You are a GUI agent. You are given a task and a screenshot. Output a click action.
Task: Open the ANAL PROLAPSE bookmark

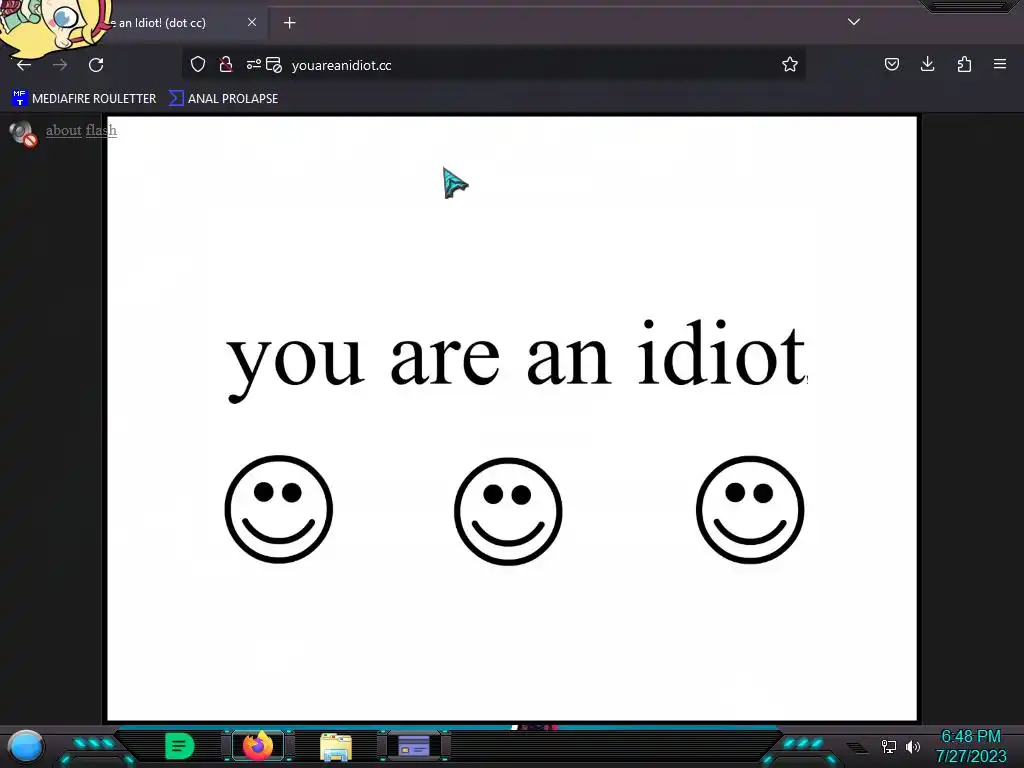click(x=223, y=99)
